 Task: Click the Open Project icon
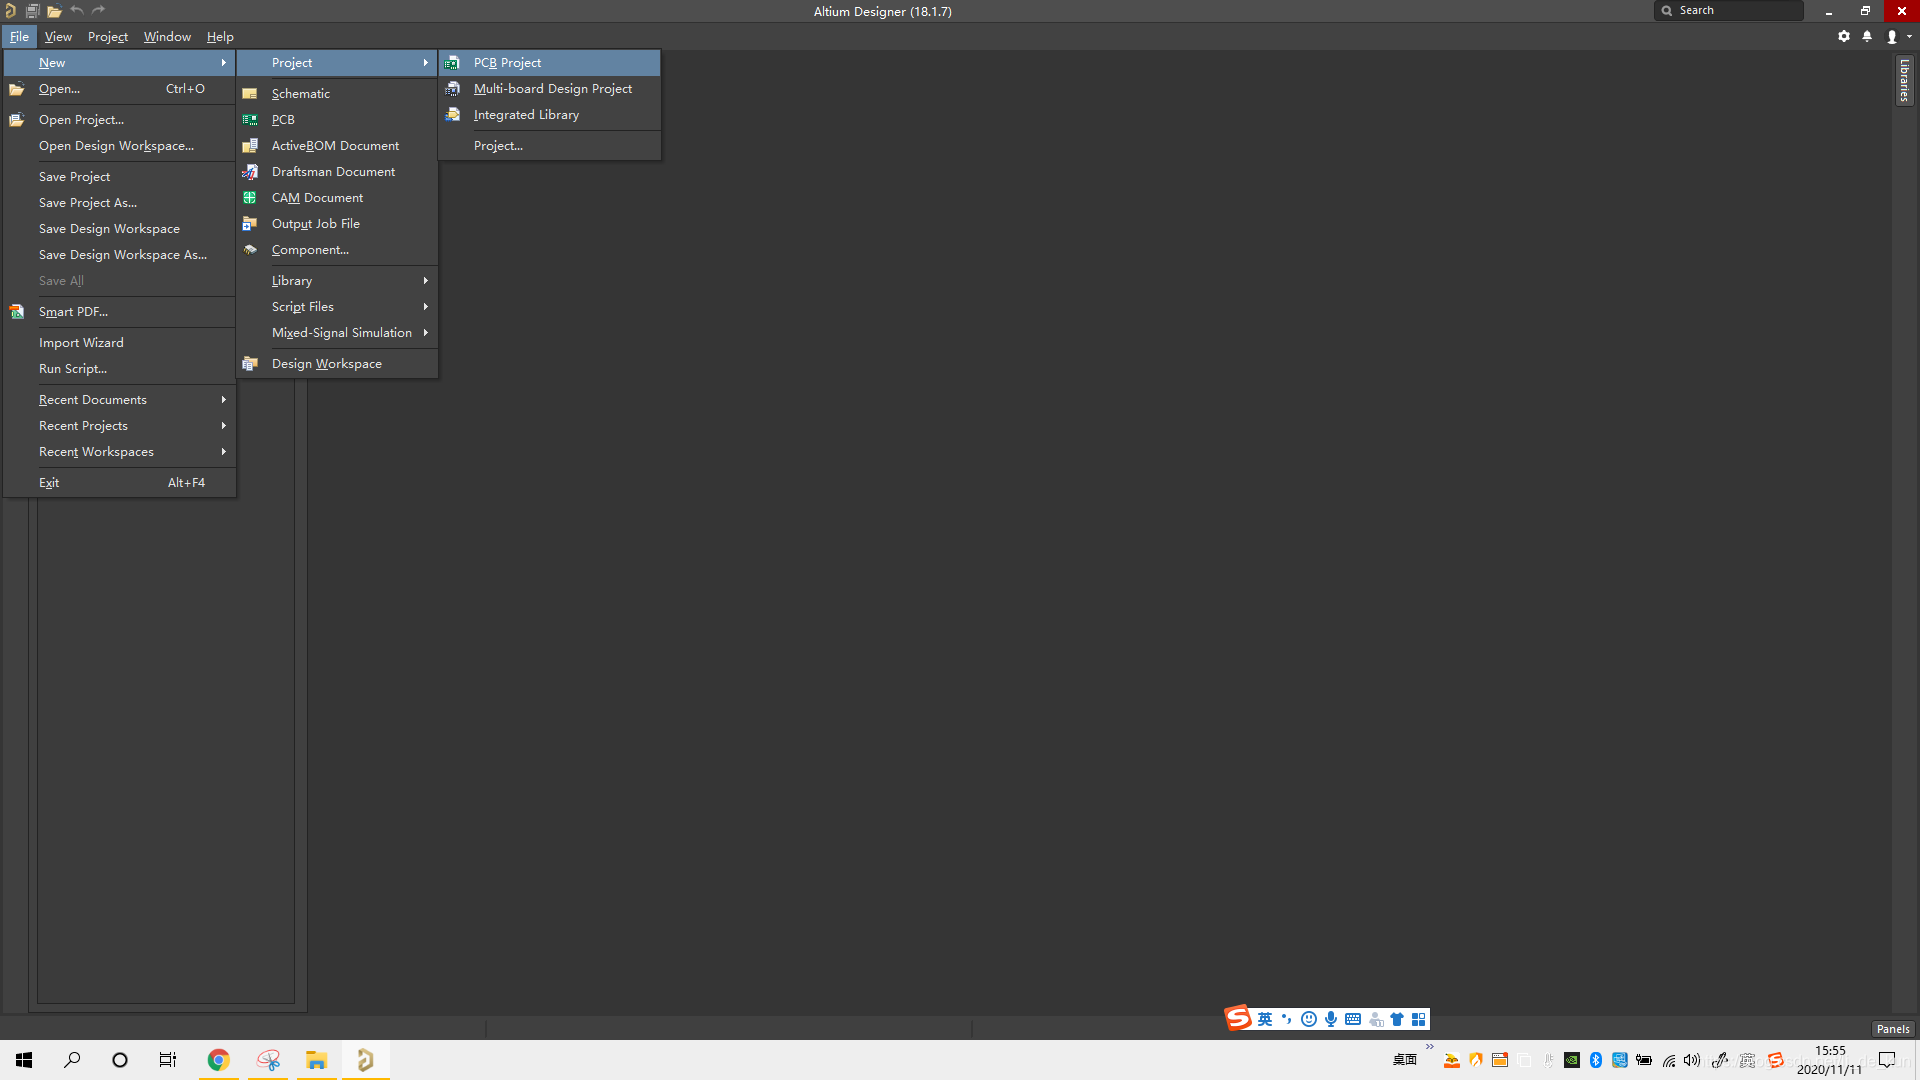17,120
